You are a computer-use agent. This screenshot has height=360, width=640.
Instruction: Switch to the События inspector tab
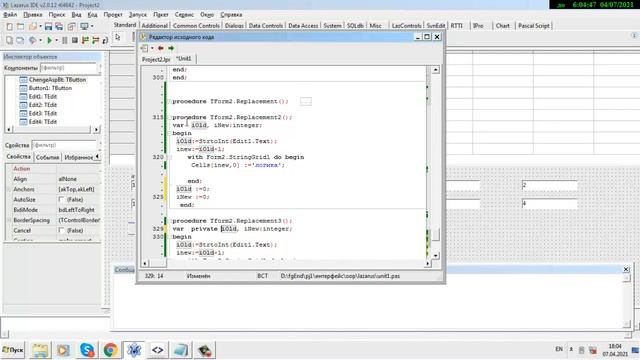[47, 157]
